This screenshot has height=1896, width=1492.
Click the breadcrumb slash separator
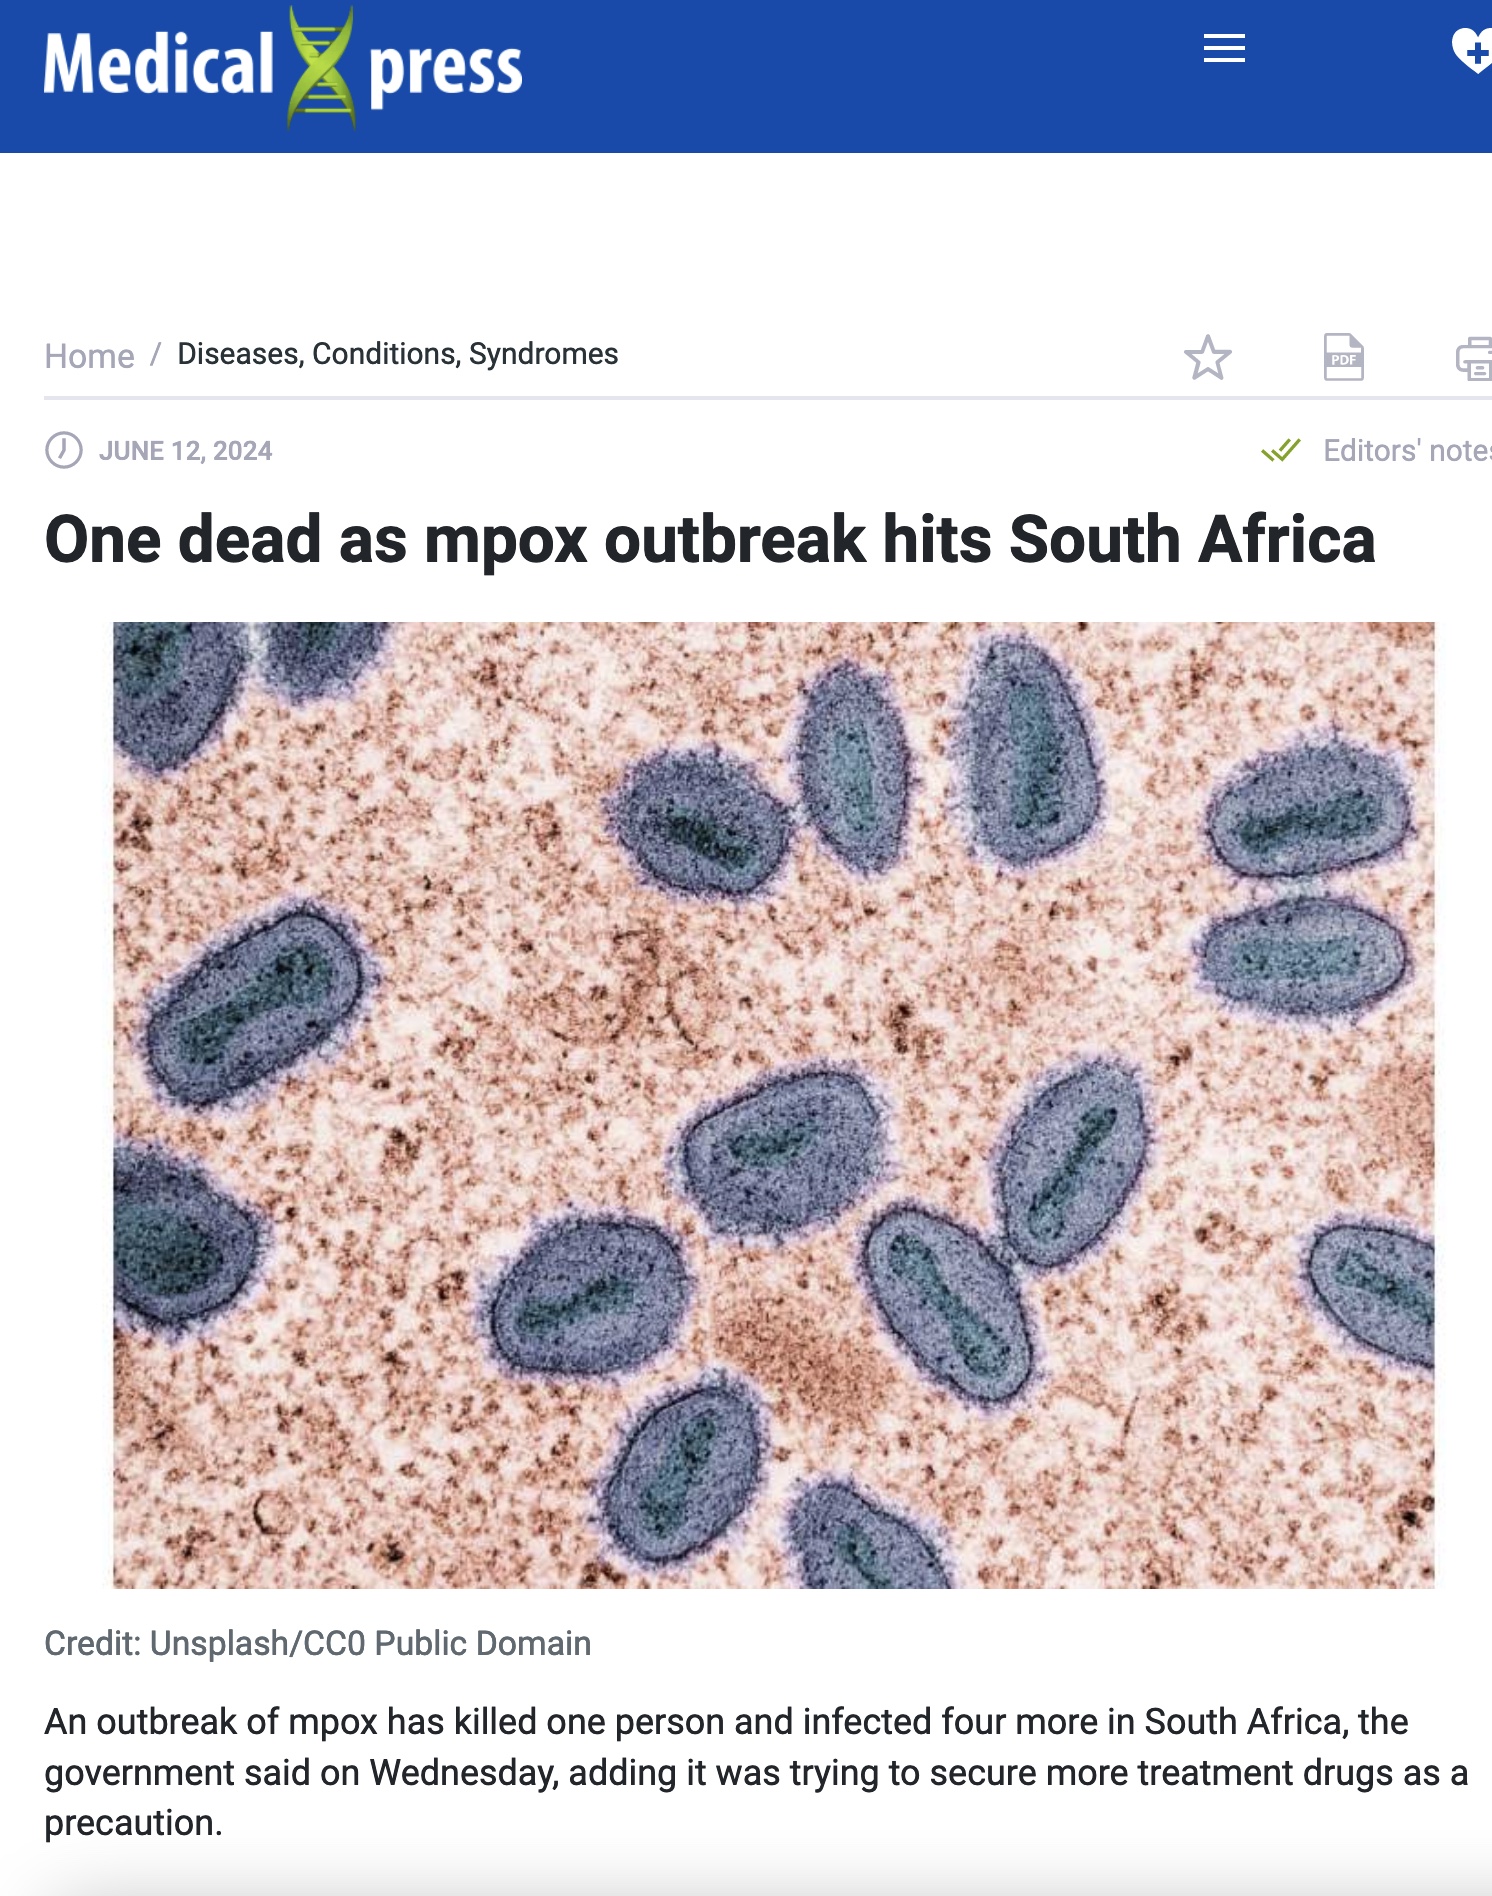[x=155, y=355]
